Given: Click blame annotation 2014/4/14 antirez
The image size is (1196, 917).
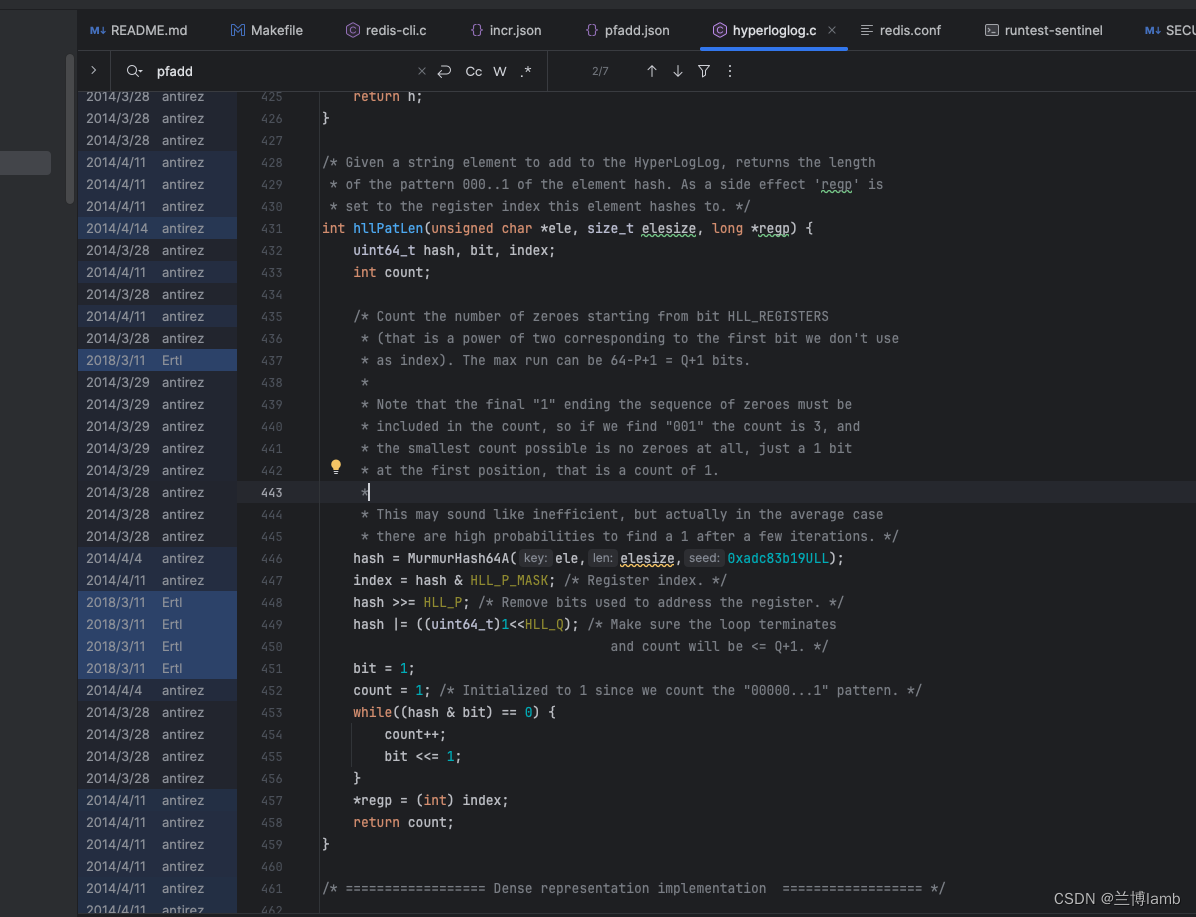Looking at the screenshot, I should pyautogui.click(x=157, y=228).
